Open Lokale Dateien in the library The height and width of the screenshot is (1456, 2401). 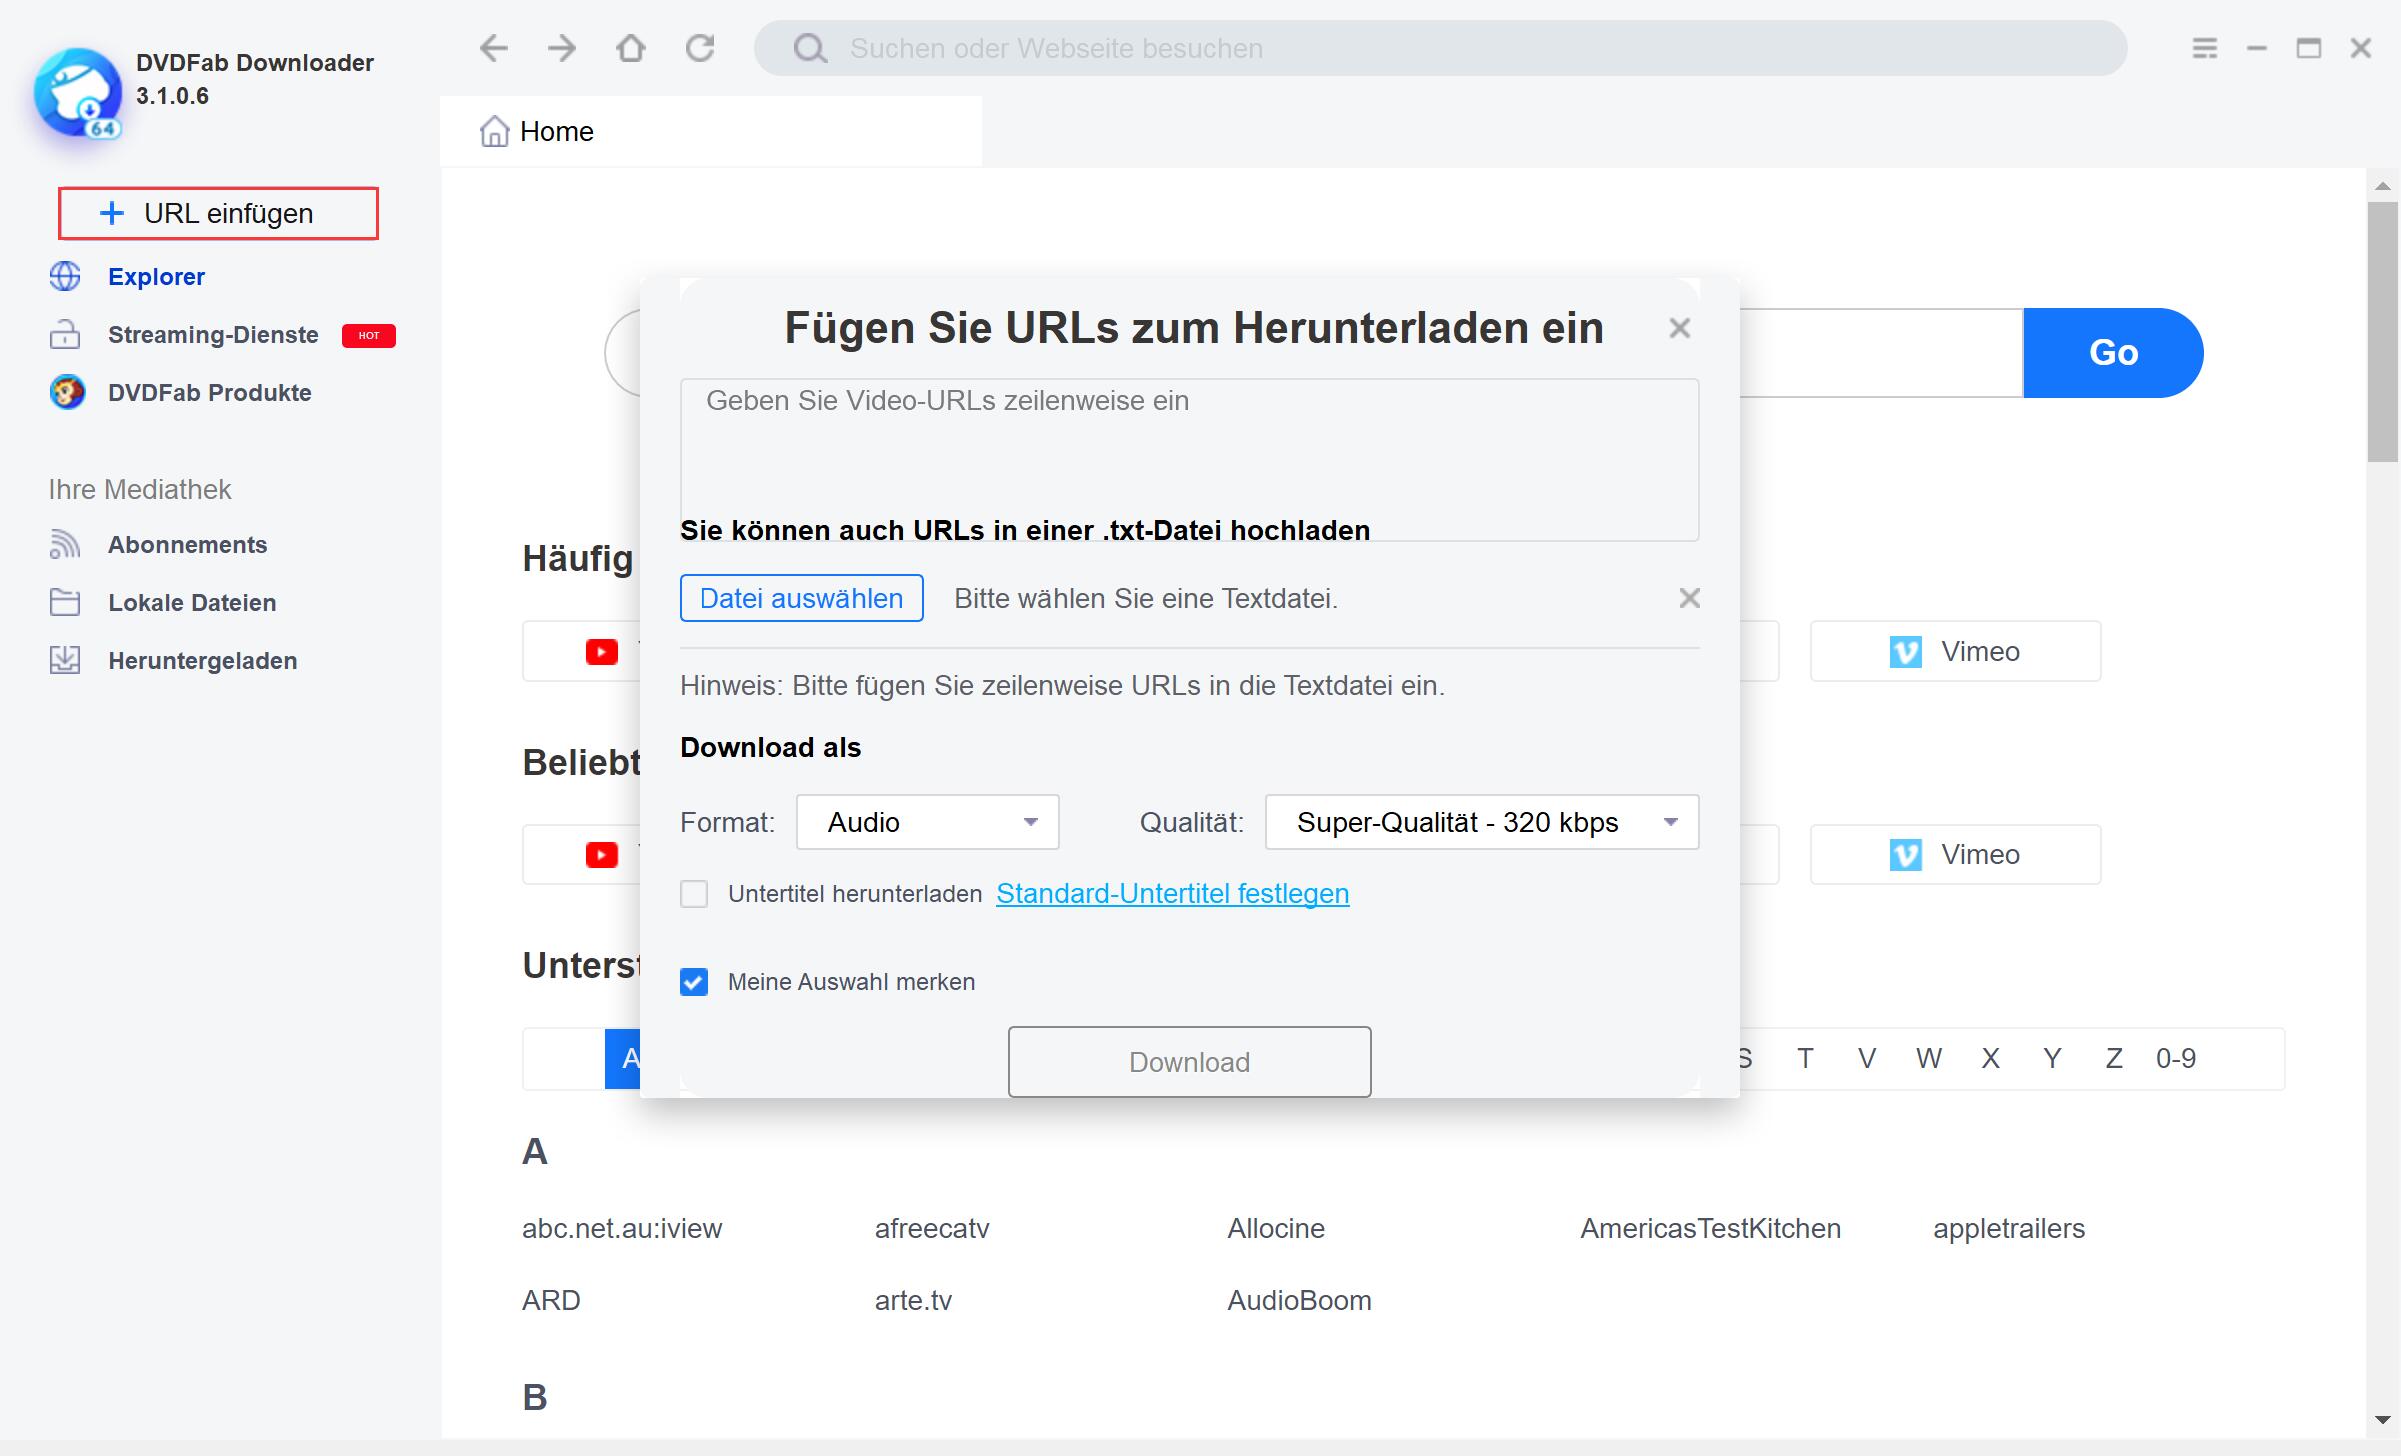pos(192,602)
